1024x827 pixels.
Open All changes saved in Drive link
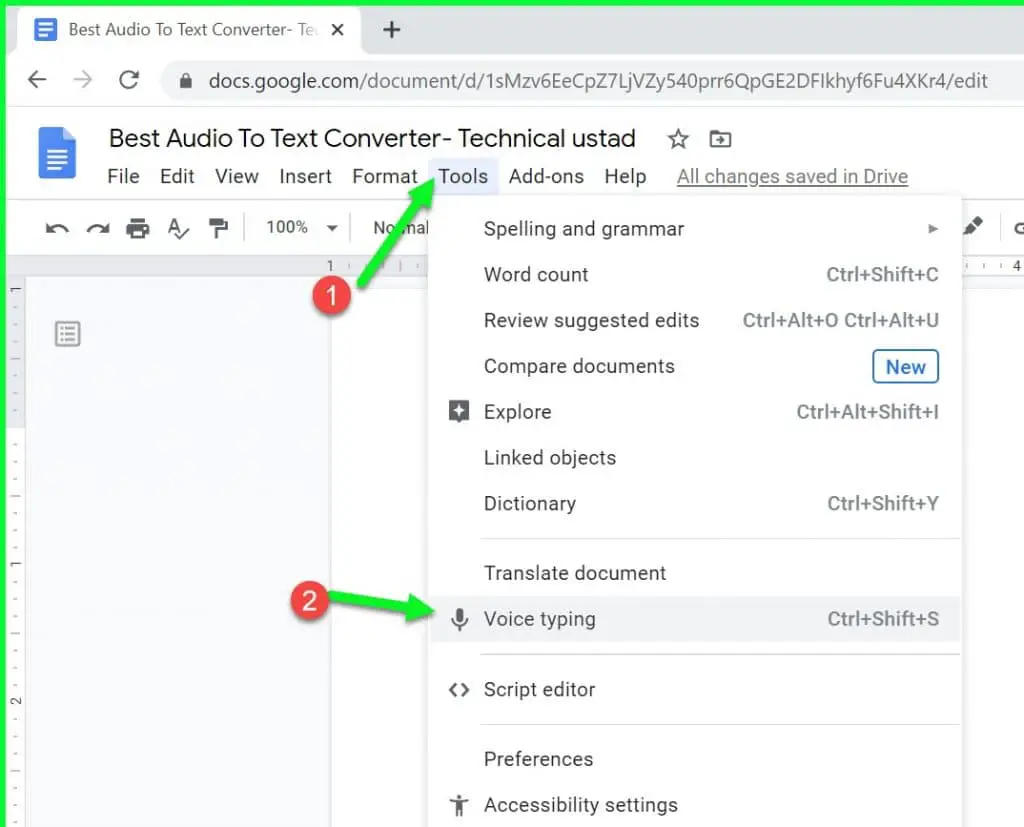[791, 176]
